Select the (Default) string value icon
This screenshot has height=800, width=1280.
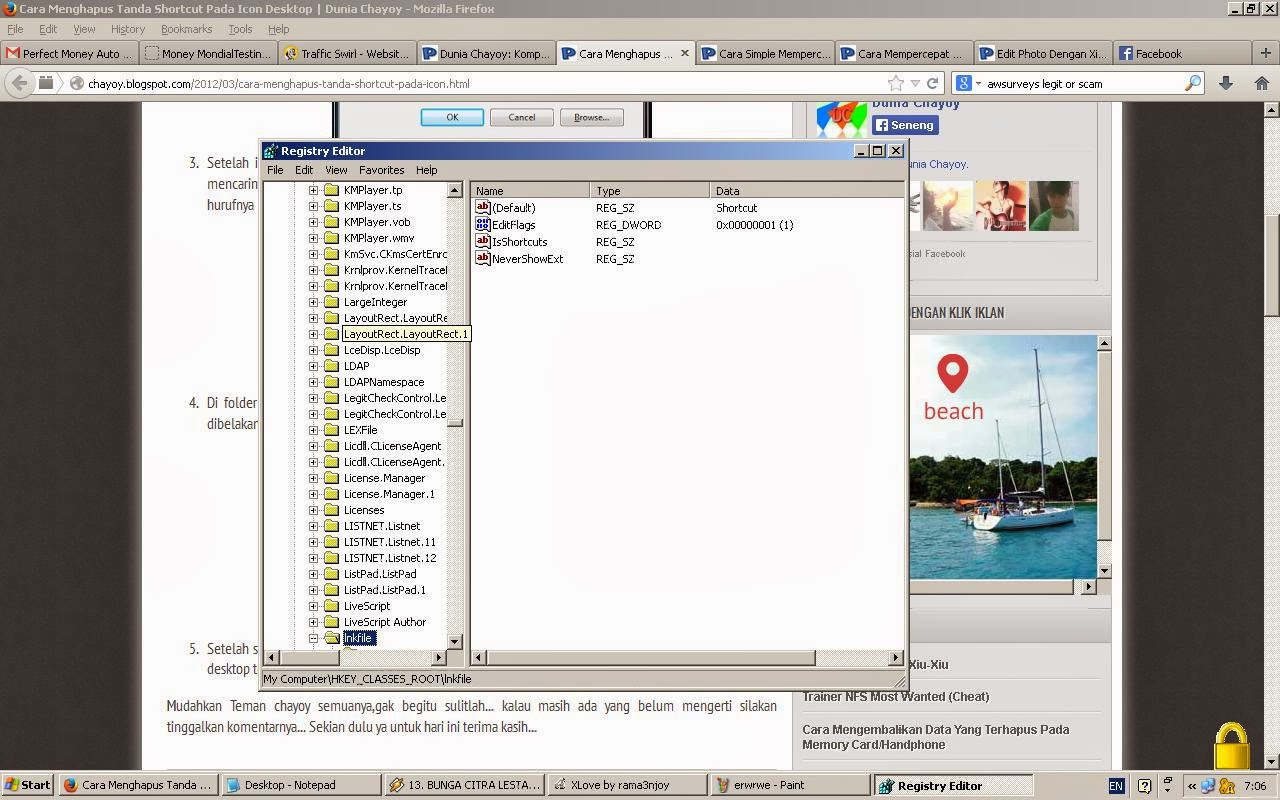(x=483, y=207)
